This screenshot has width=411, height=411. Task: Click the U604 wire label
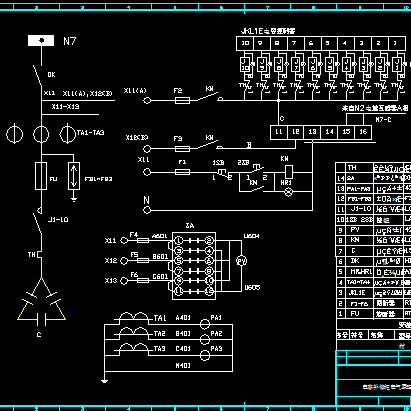click(251, 236)
